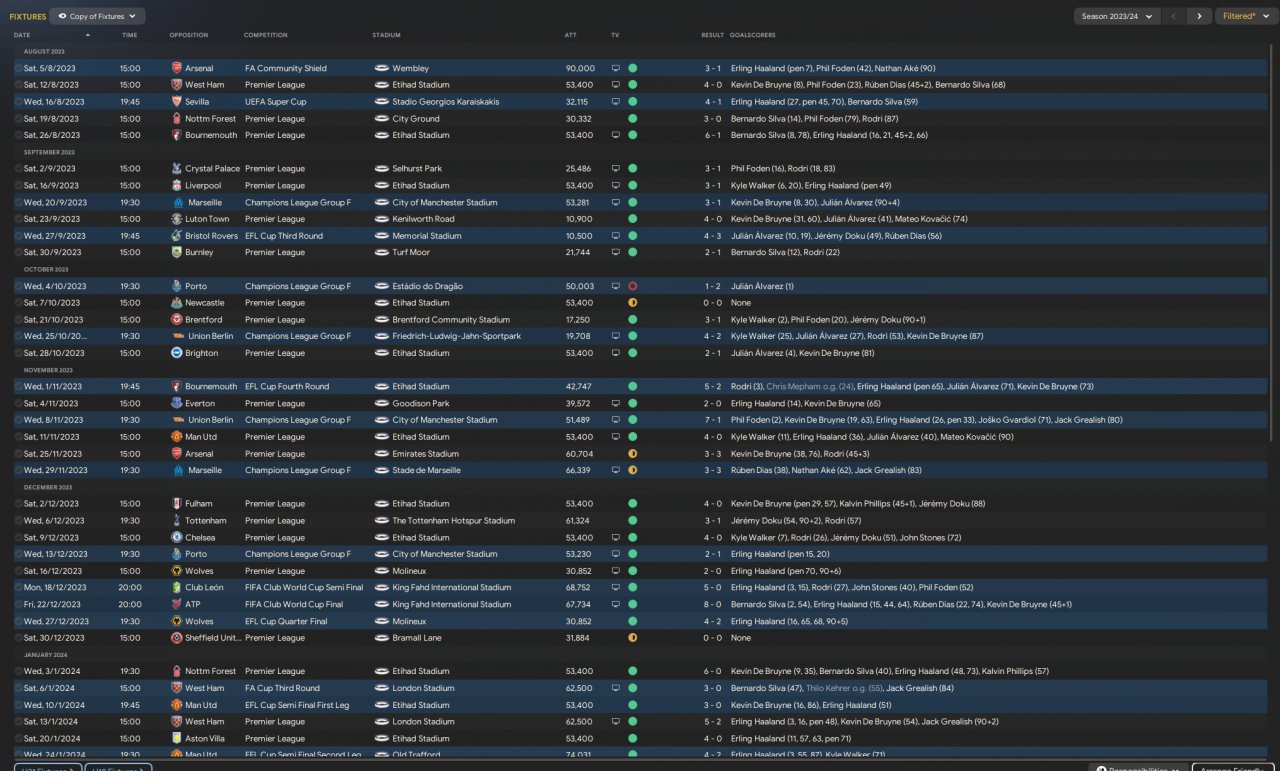Screen dimensions: 1280x771
Task: Expand the Filtered options dropdown
Action: click(1243, 16)
